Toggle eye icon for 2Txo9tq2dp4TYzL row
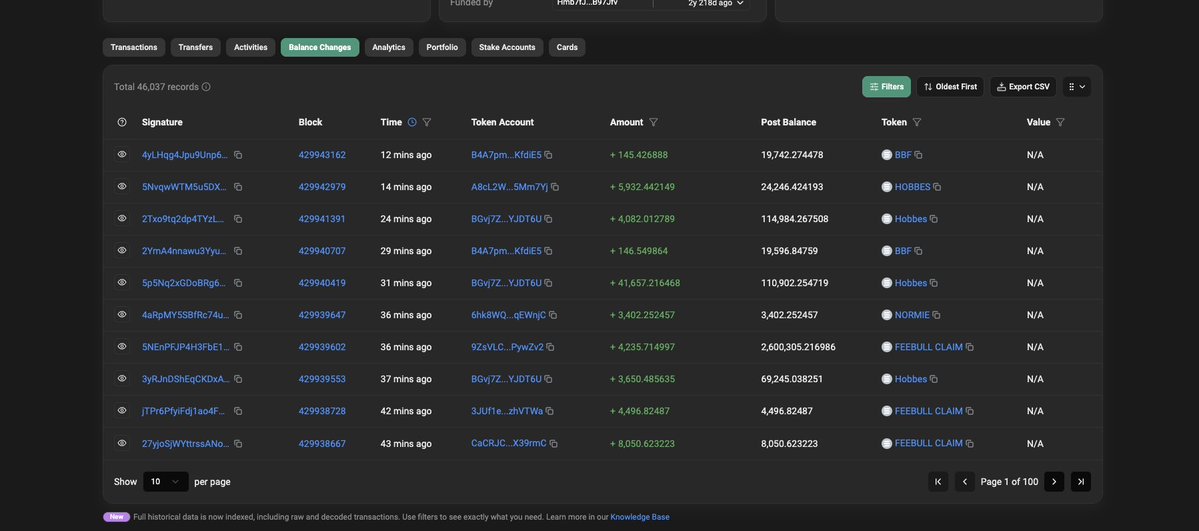The width and height of the screenshot is (1199, 531). pos(122,219)
